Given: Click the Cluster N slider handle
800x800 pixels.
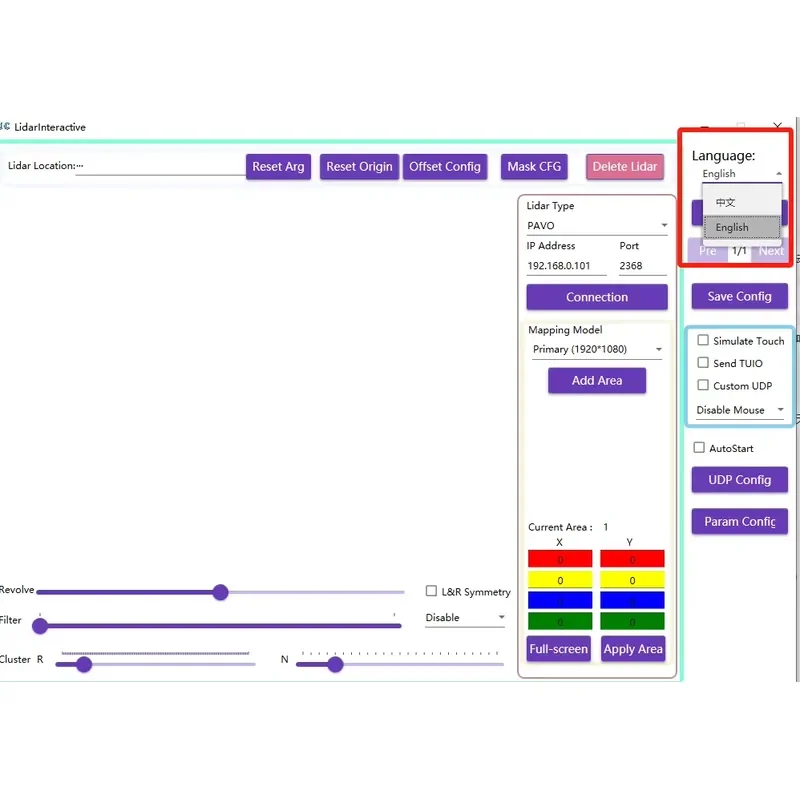Looking at the screenshot, I should (x=335, y=664).
